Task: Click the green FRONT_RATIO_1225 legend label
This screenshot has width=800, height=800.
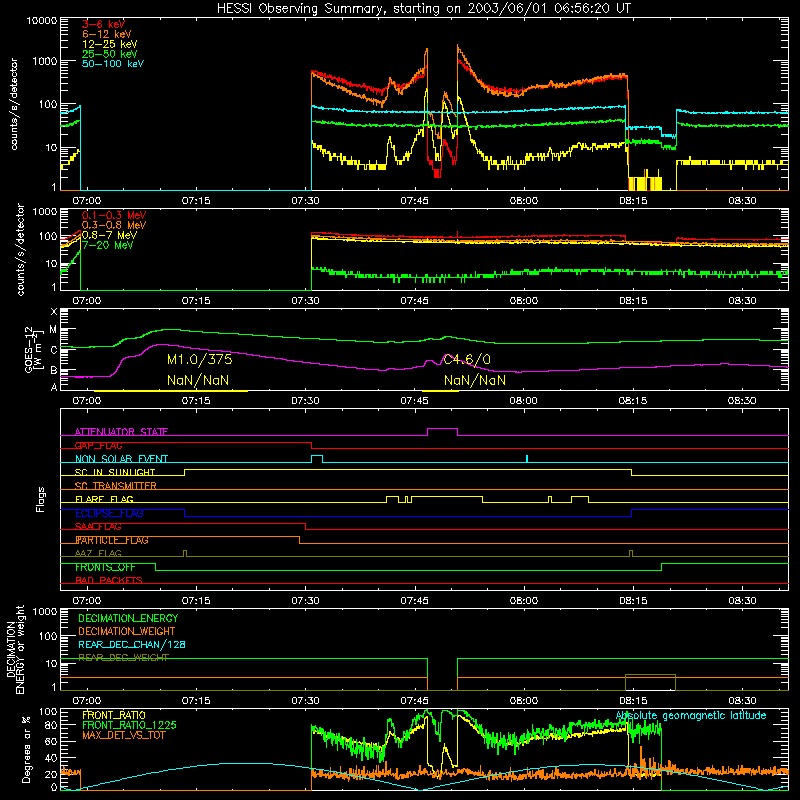Action: click(x=129, y=725)
